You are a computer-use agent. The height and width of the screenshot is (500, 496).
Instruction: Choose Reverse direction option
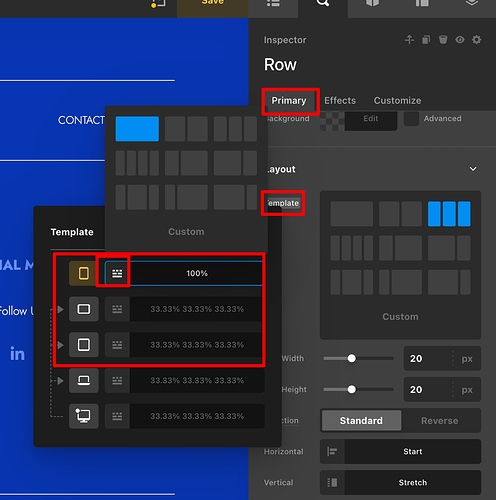point(439,421)
